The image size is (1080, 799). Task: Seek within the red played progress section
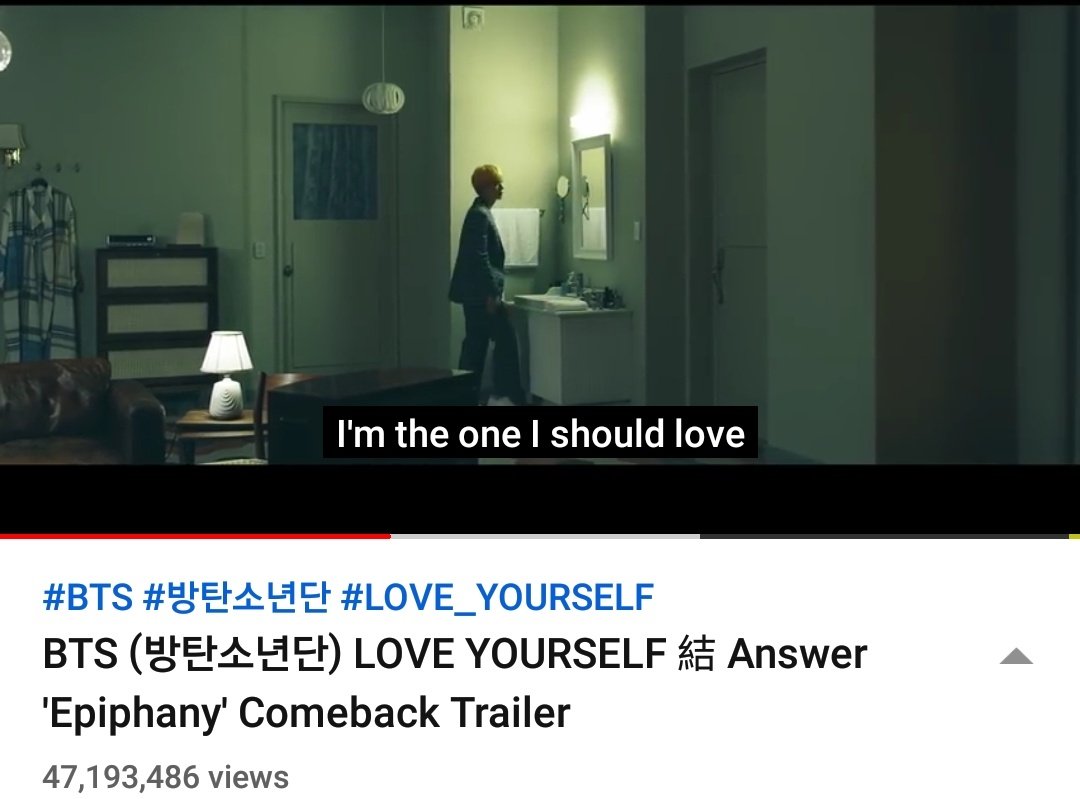pos(195,536)
